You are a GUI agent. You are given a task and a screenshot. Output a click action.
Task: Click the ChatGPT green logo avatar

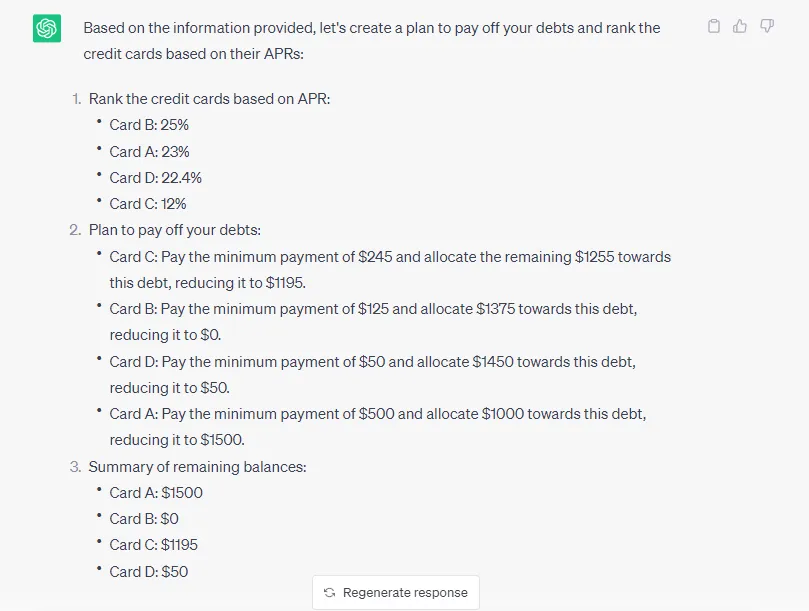point(47,28)
